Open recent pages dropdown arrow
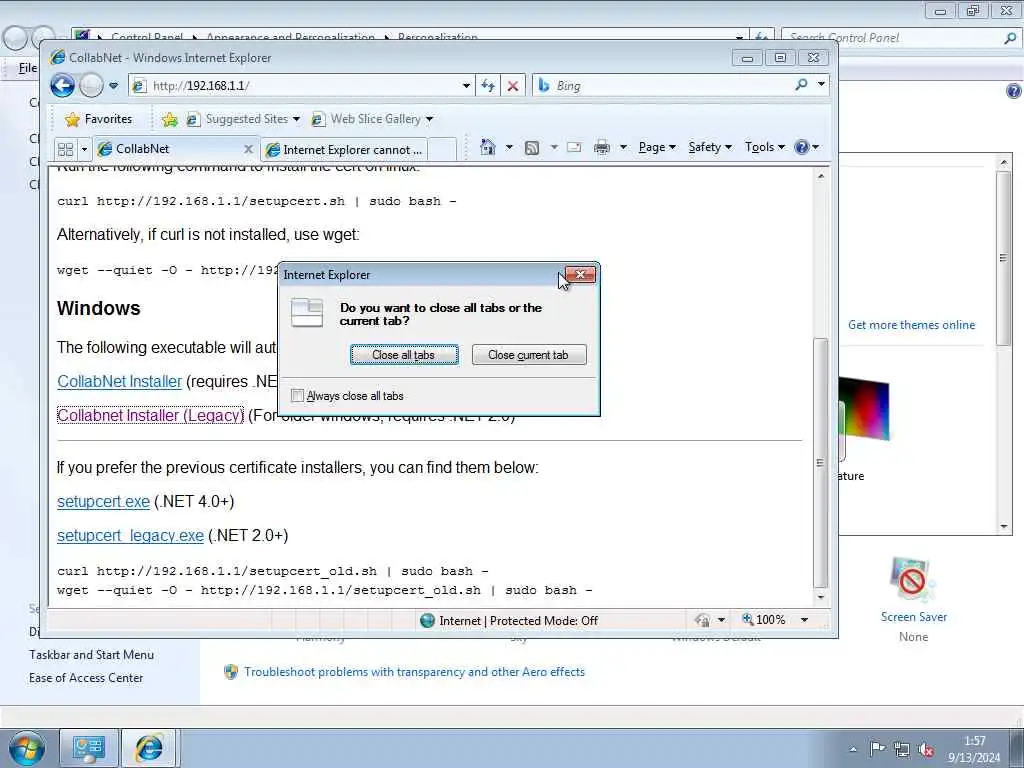Image resolution: width=1024 pixels, height=768 pixels. (114, 86)
